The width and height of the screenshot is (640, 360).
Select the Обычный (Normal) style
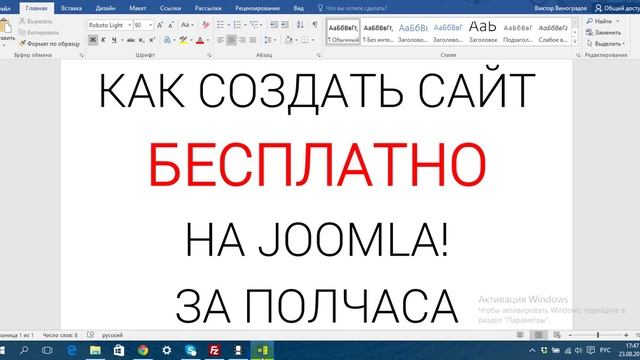tap(343, 32)
